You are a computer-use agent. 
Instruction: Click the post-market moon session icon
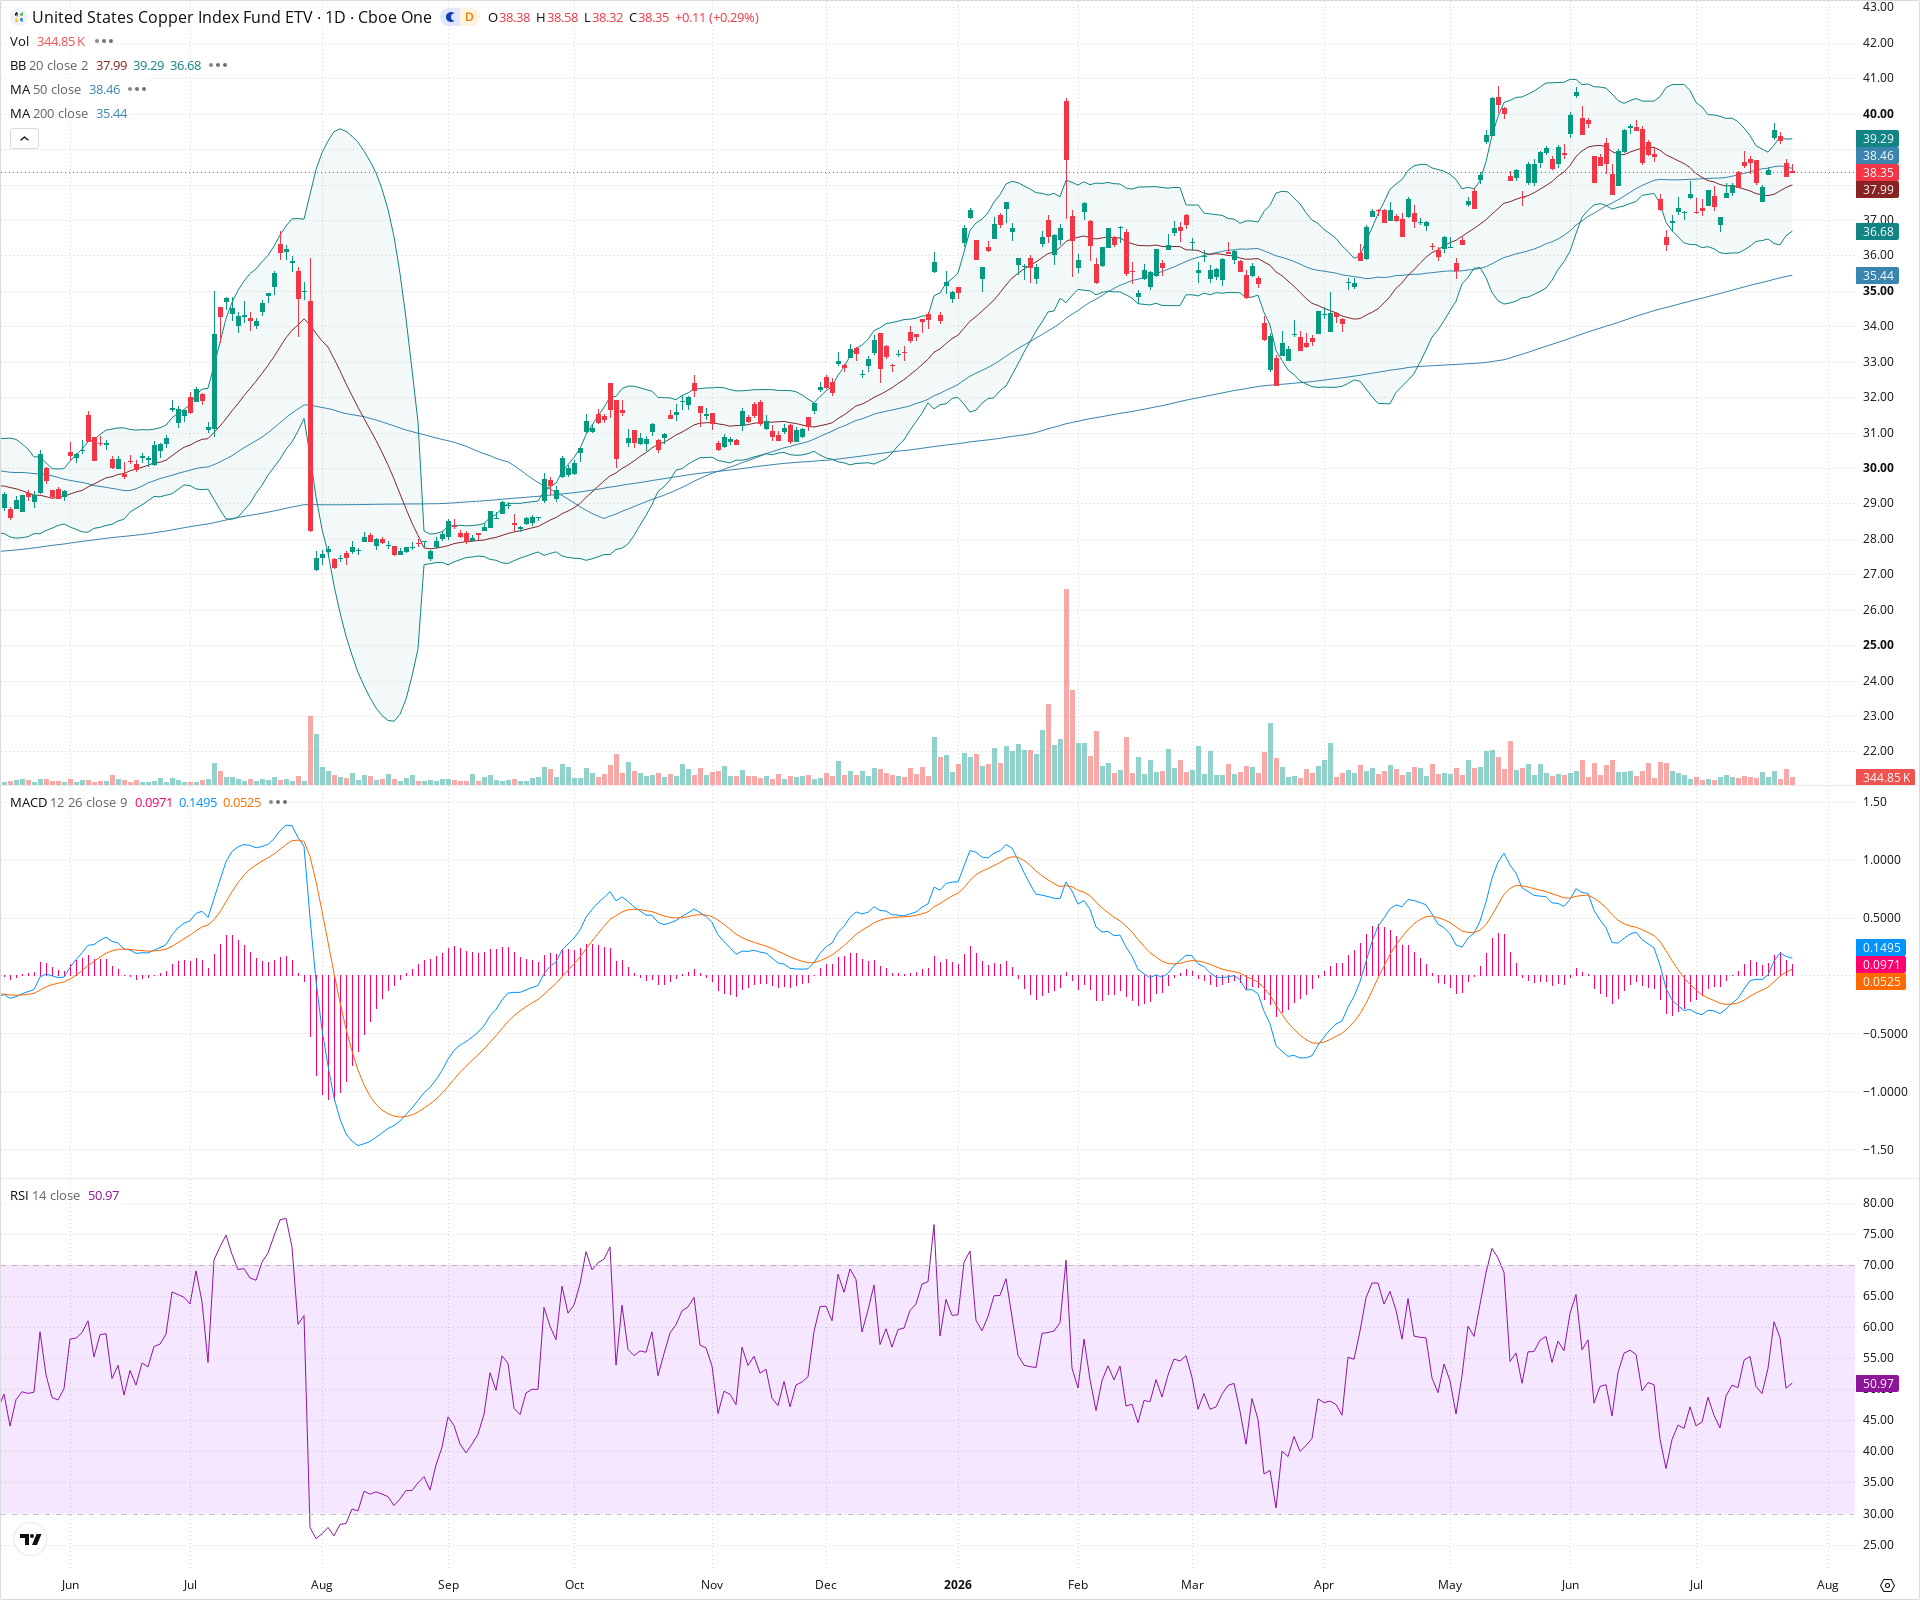(450, 17)
